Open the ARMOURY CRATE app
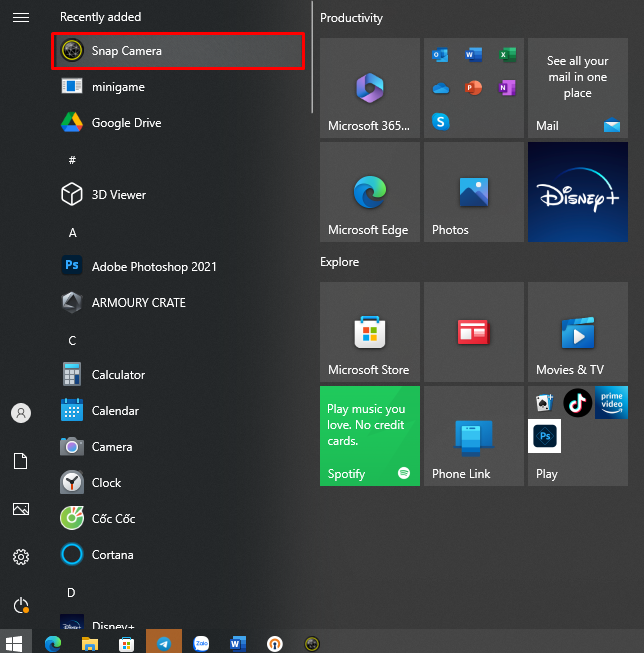The width and height of the screenshot is (644, 653). coord(178,302)
